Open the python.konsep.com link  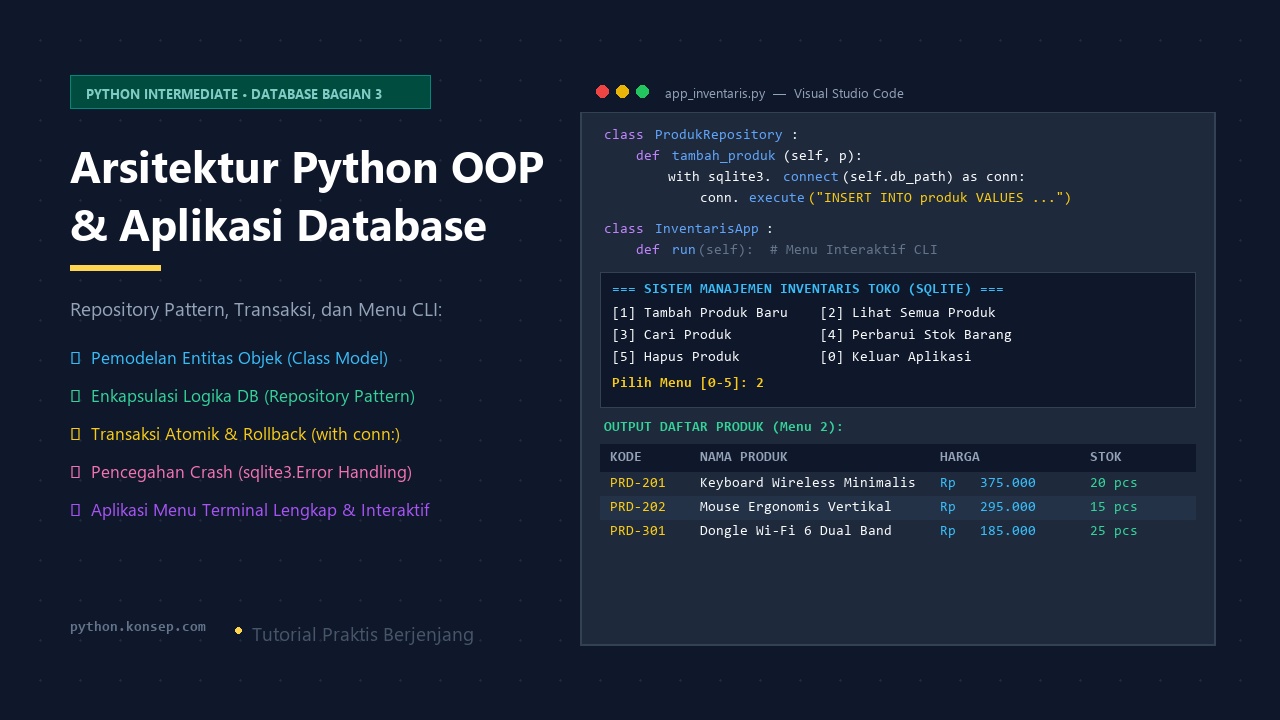(x=138, y=627)
